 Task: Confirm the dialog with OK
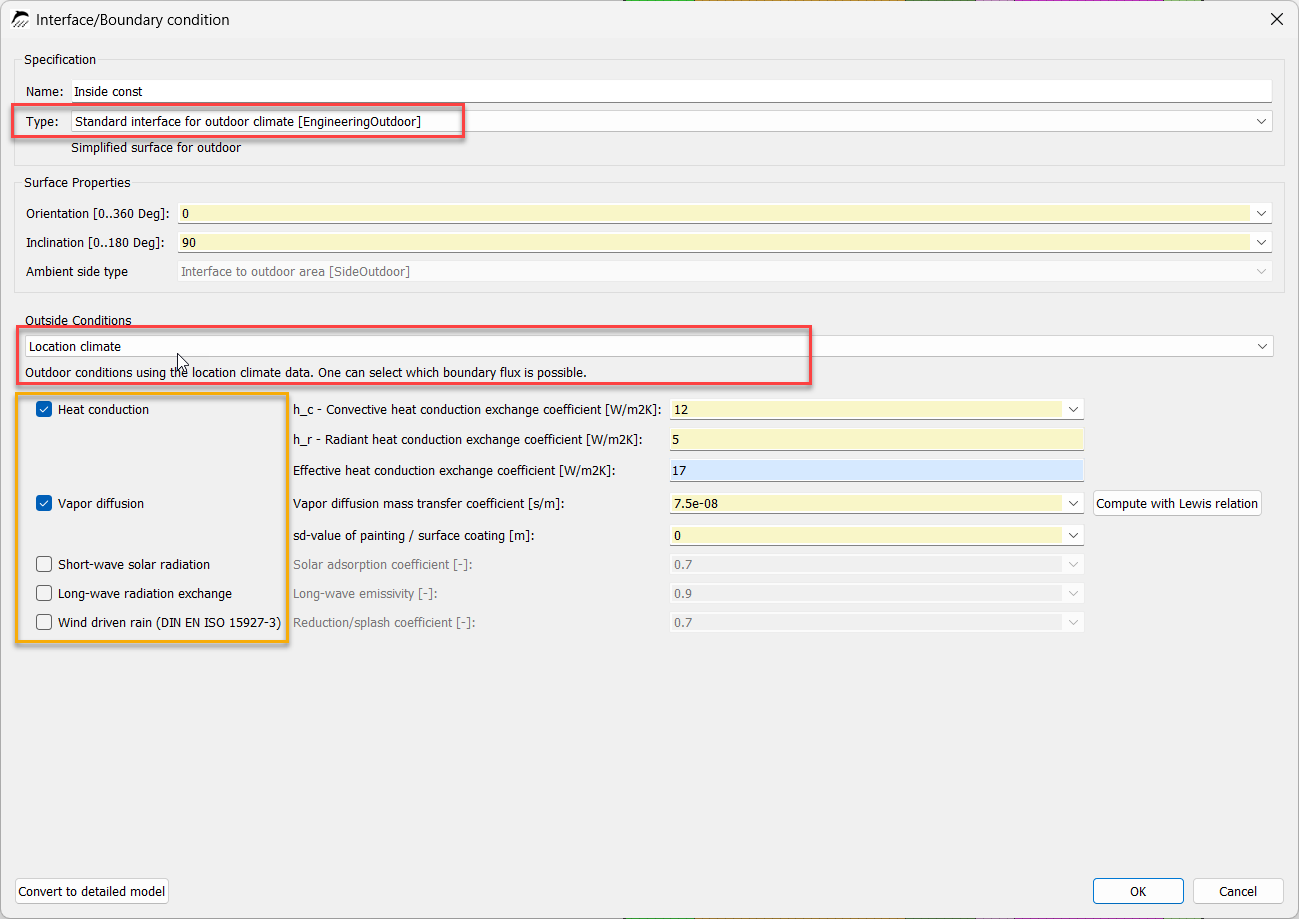[1138, 891]
